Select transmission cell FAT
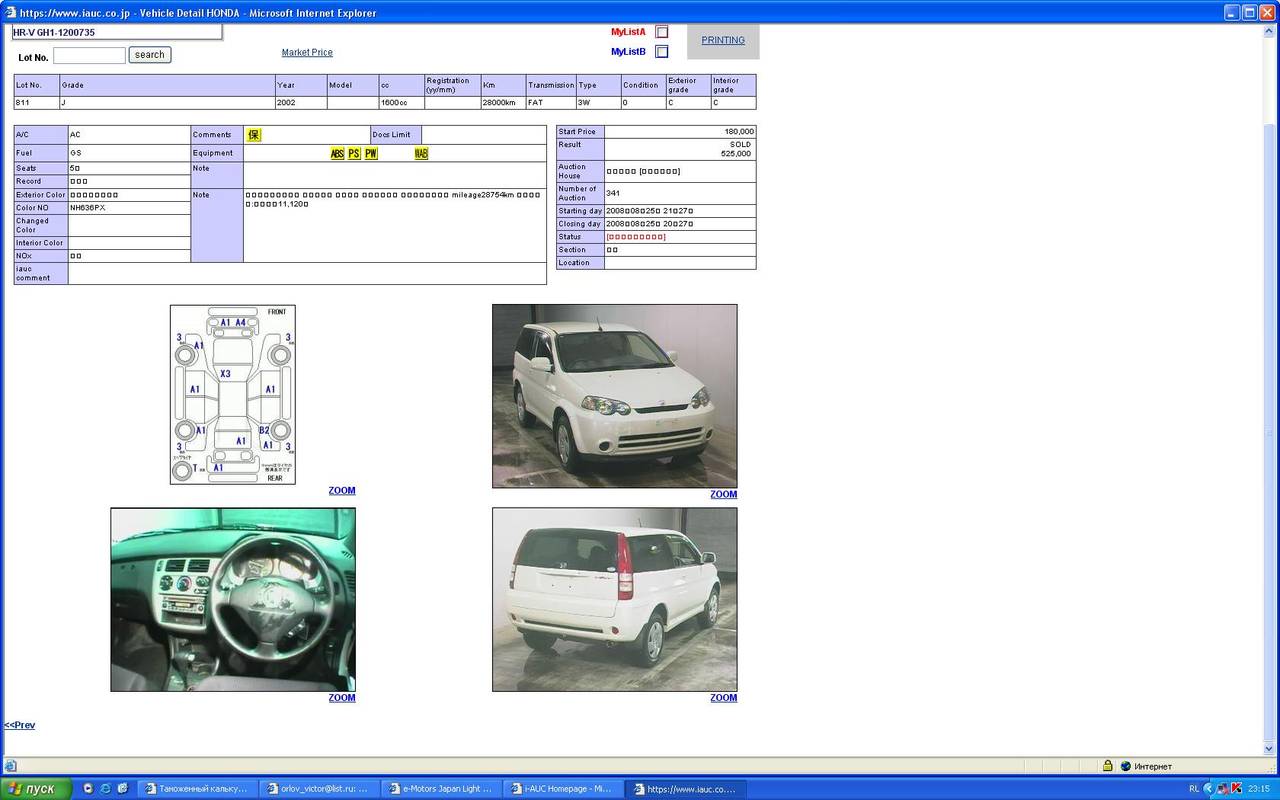Screen dimensions: 1280x800 pyautogui.click(x=551, y=103)
